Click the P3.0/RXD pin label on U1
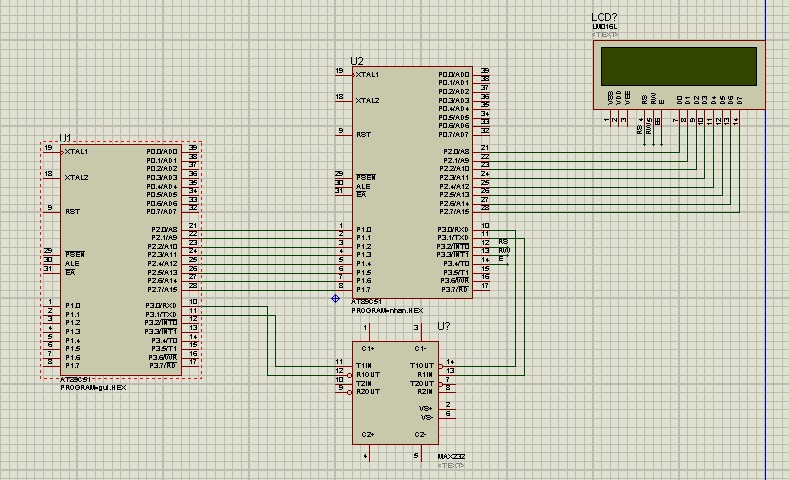The width and height of the screenshot is (789, 480). (x=161, y=305)
